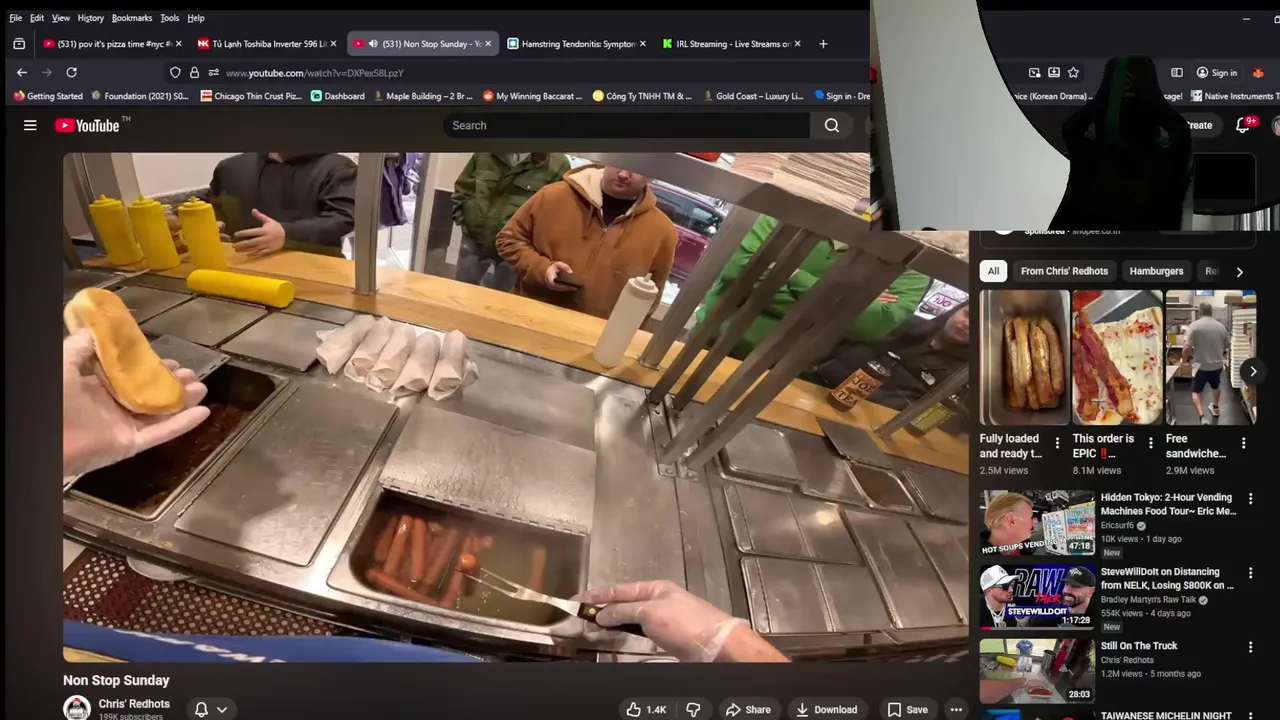Download the video

[x=826, y=709]
